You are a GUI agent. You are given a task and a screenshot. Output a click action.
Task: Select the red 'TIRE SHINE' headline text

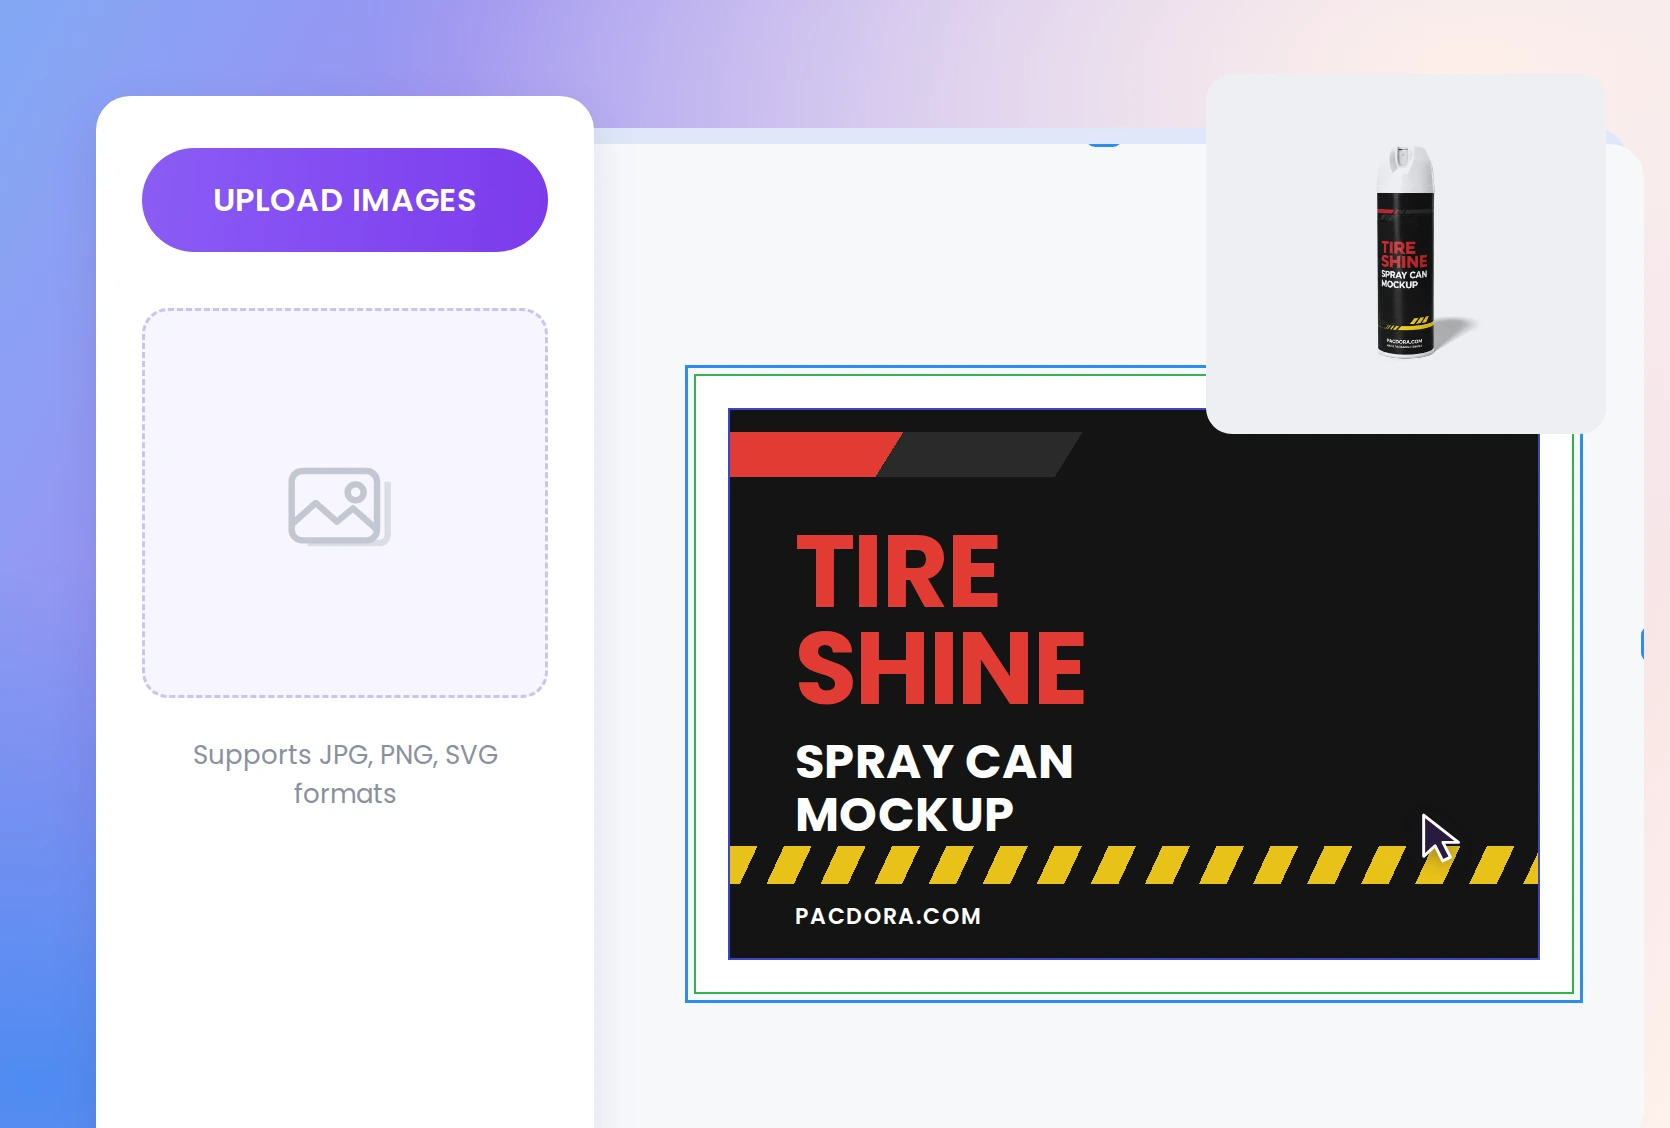pos(940,619)
